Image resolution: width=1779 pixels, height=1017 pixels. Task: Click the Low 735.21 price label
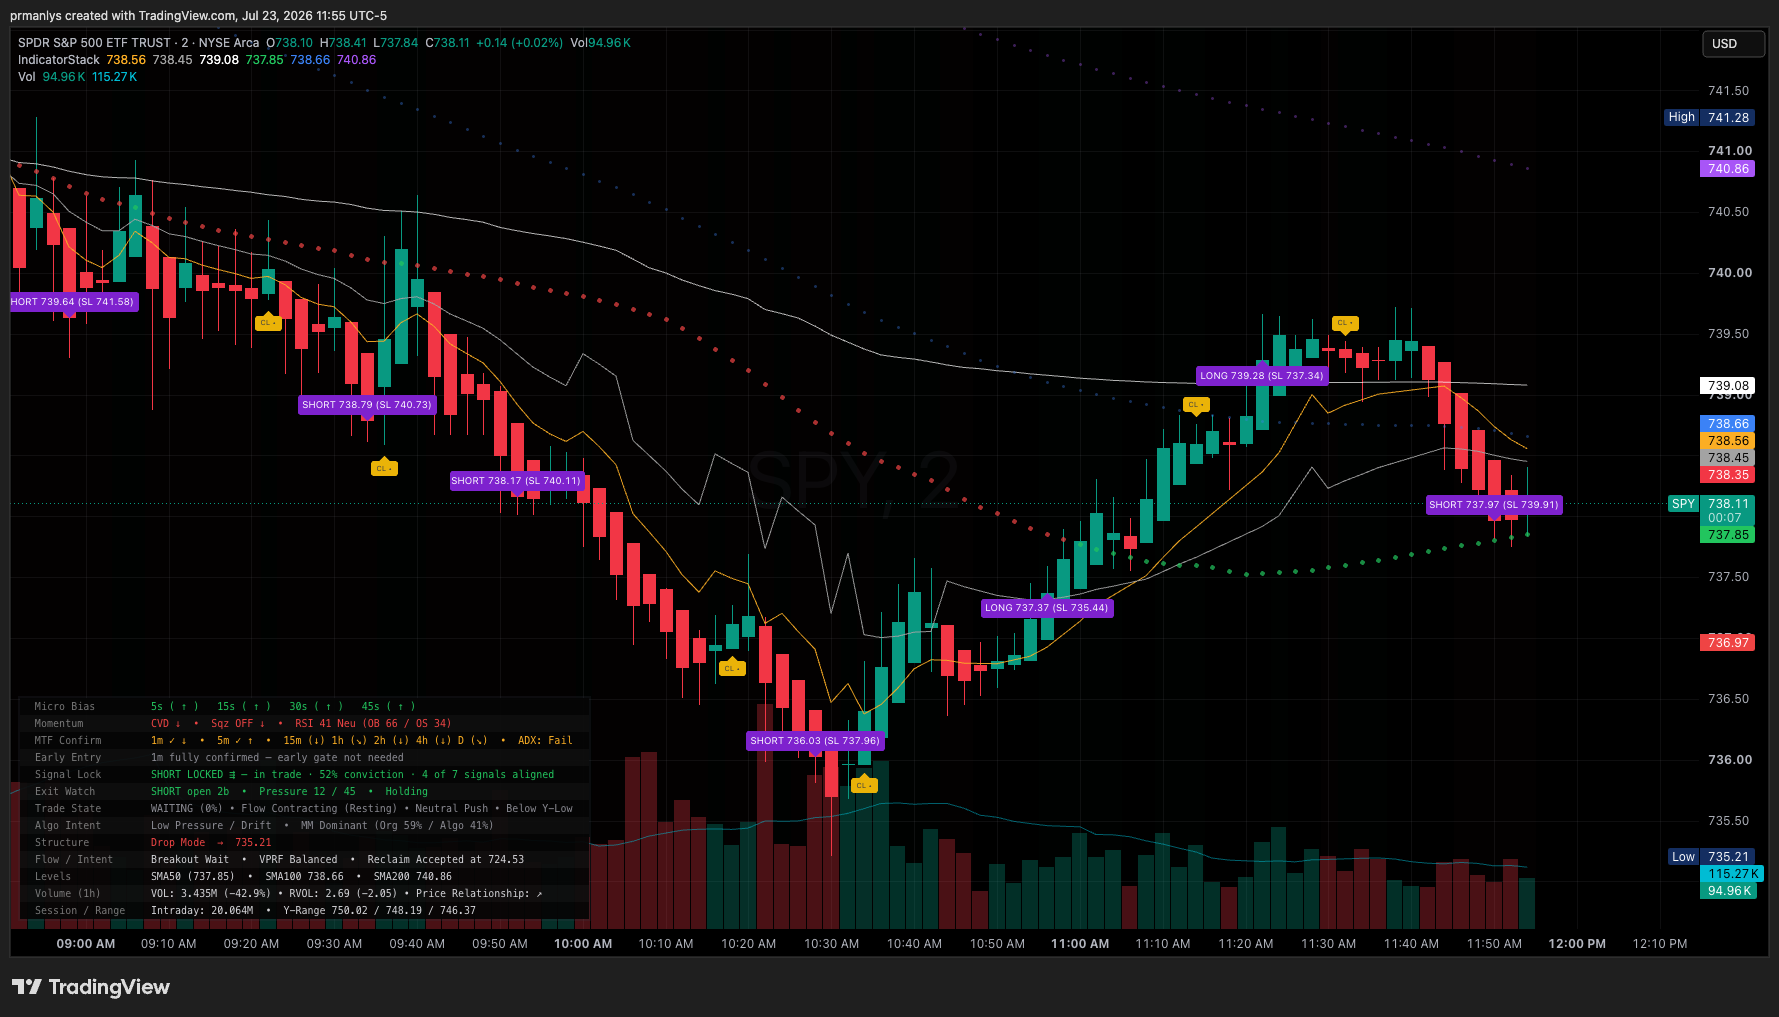(x=1710, y=857)
